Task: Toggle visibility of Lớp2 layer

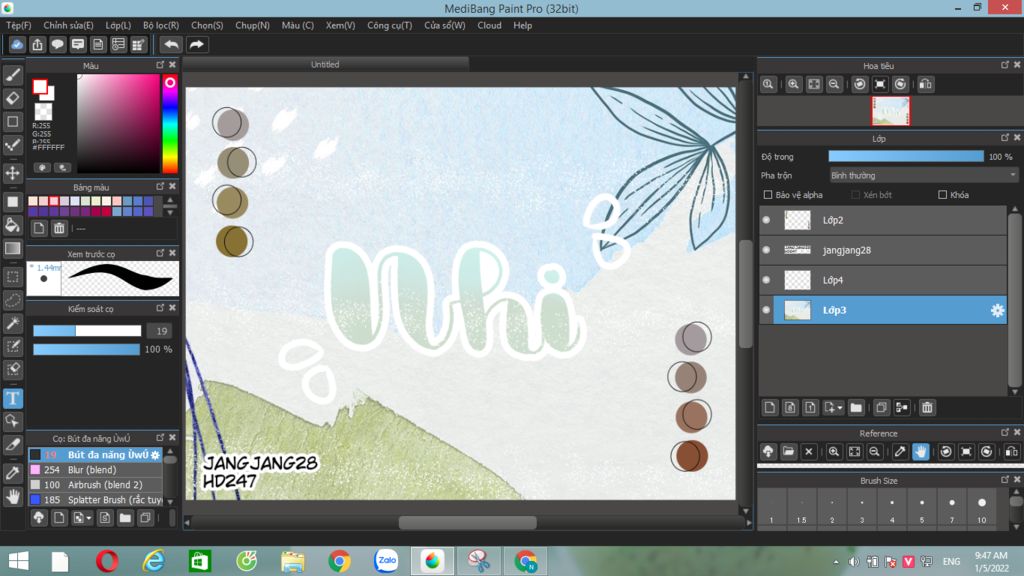Action: point(767,220)
